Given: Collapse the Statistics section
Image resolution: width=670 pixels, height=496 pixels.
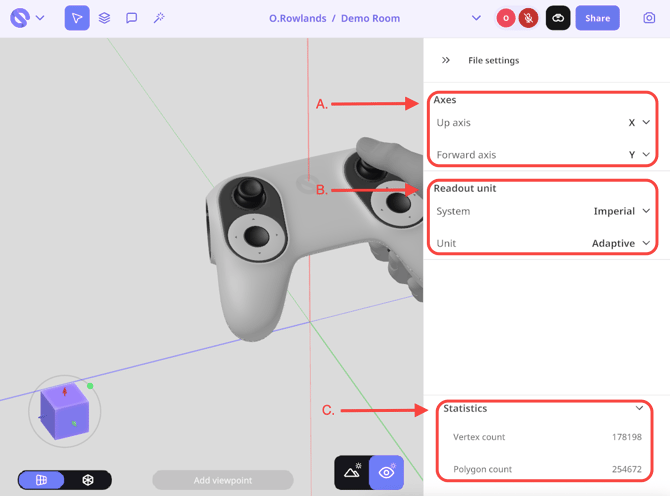Looking at the screenshot, I should [x=640, y=408].
